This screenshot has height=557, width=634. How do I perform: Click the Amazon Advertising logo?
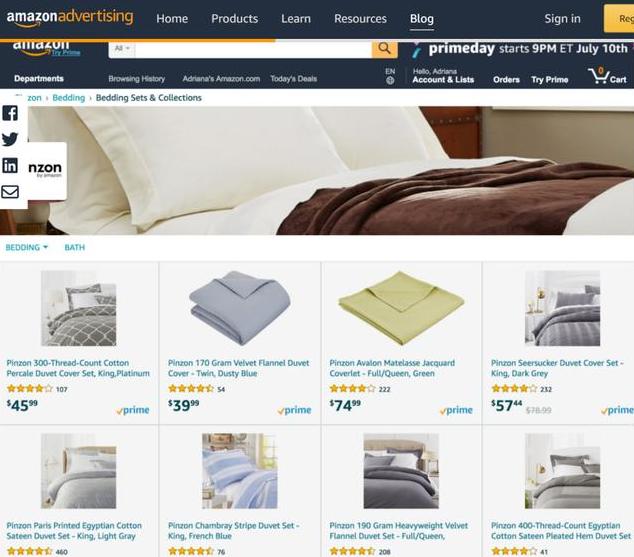pos(70,18)
